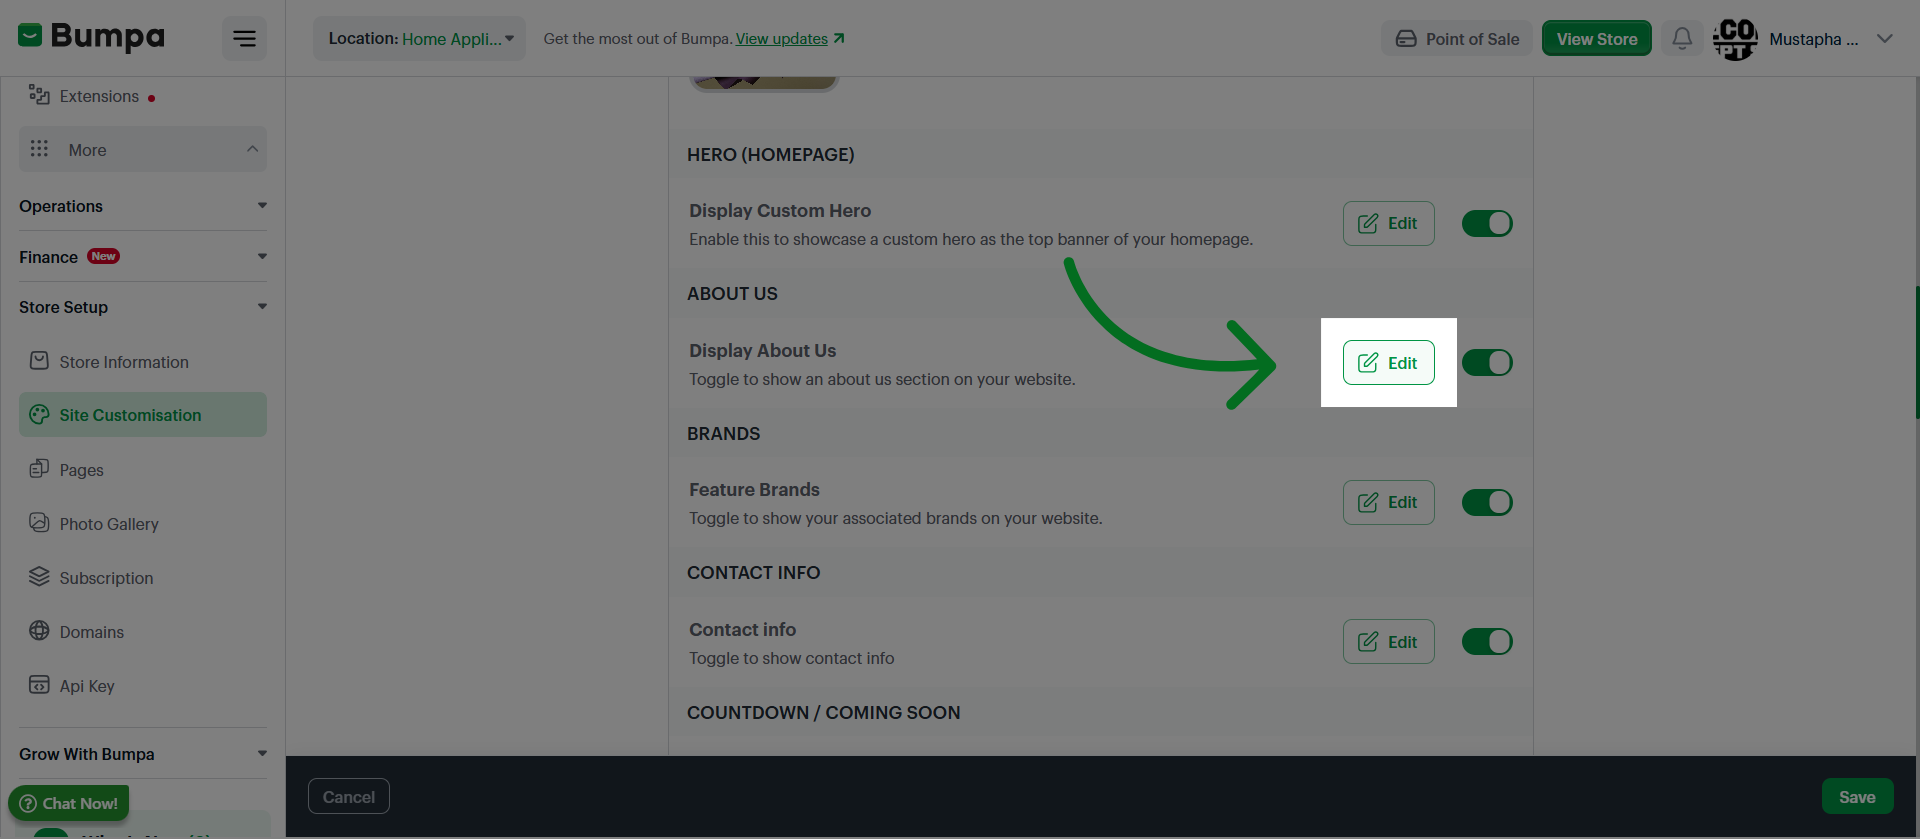Open Photo Gallery in sidebar

[143, 523]
